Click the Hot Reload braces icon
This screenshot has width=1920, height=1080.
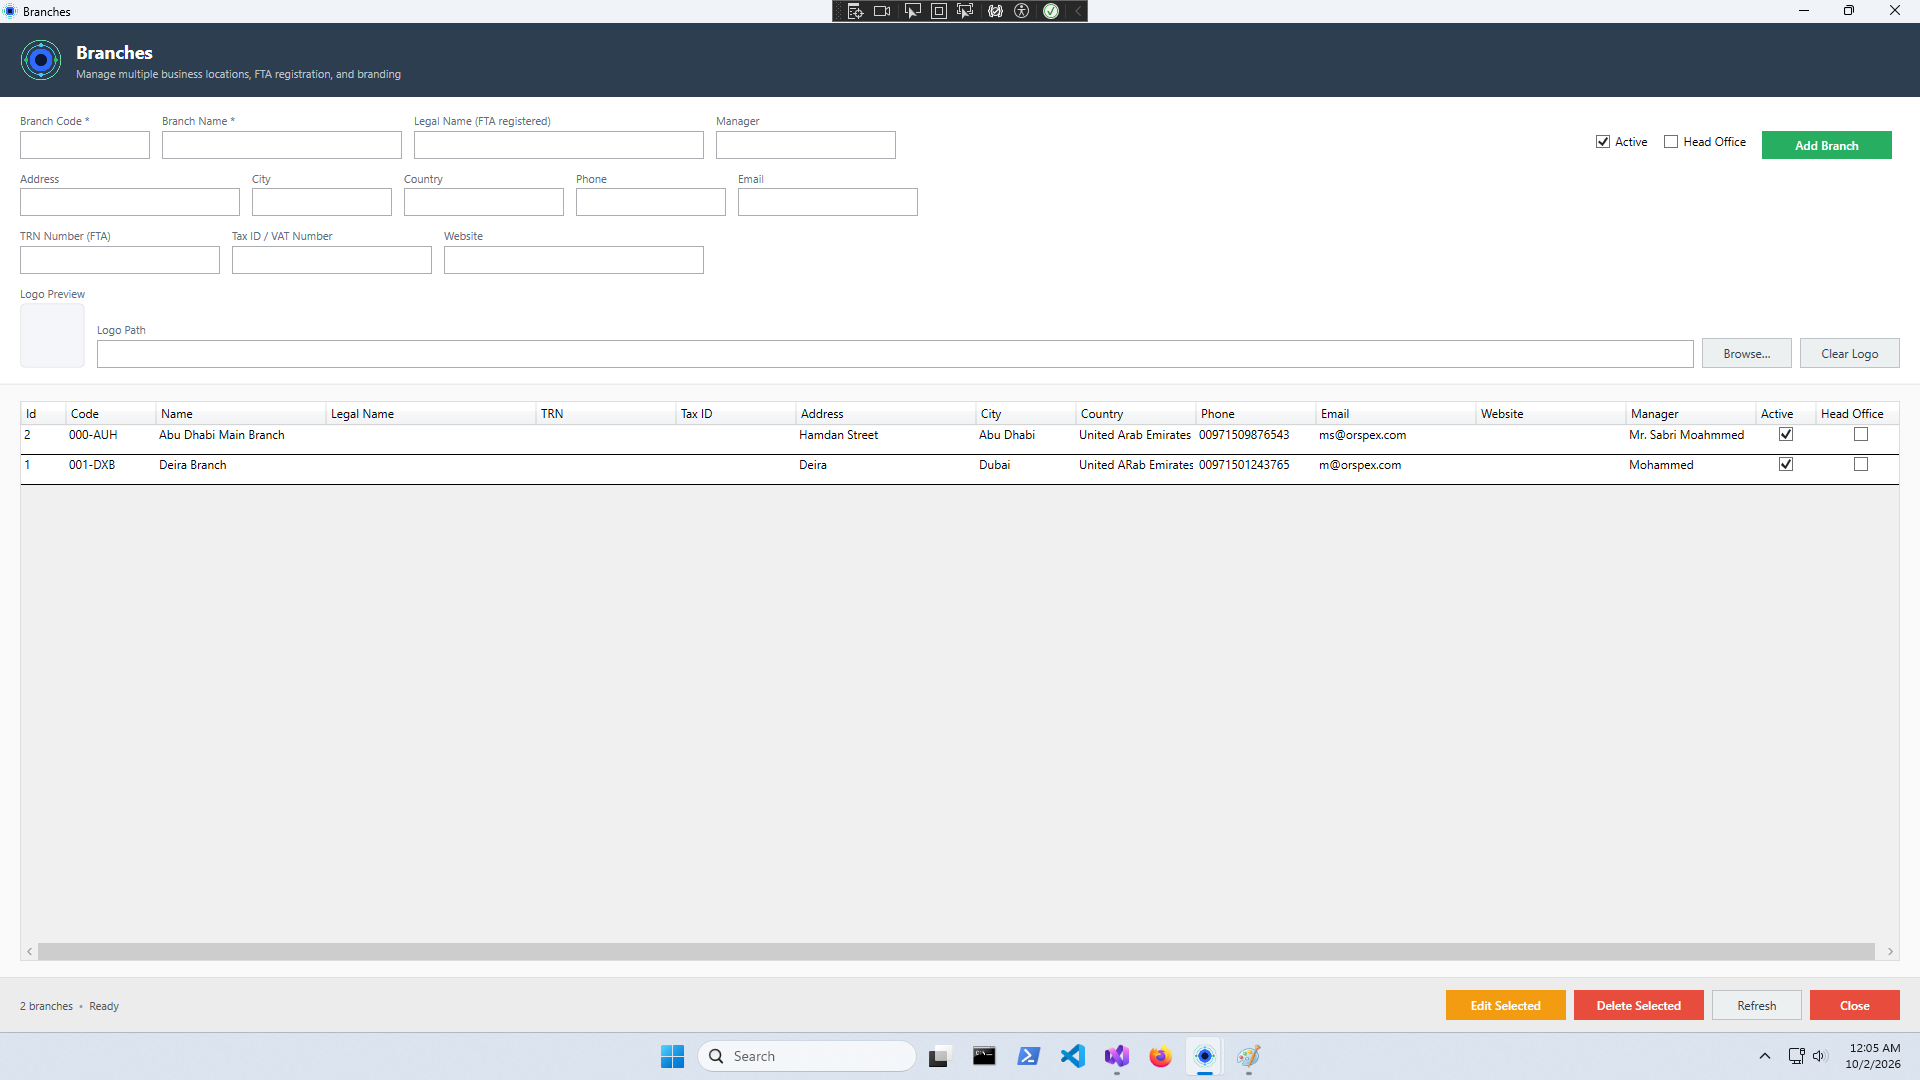[995, 11]
